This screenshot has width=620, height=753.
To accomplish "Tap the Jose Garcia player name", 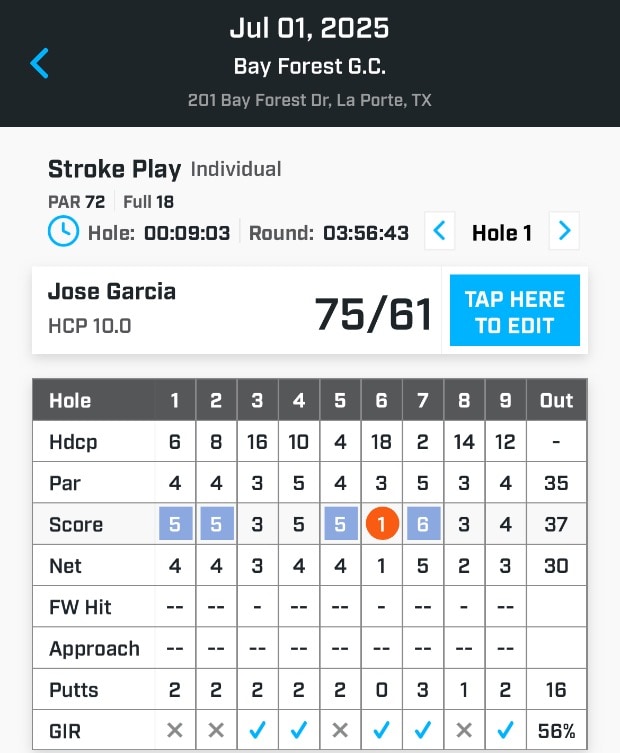I will pyautogui.click(x=112, y=292).
